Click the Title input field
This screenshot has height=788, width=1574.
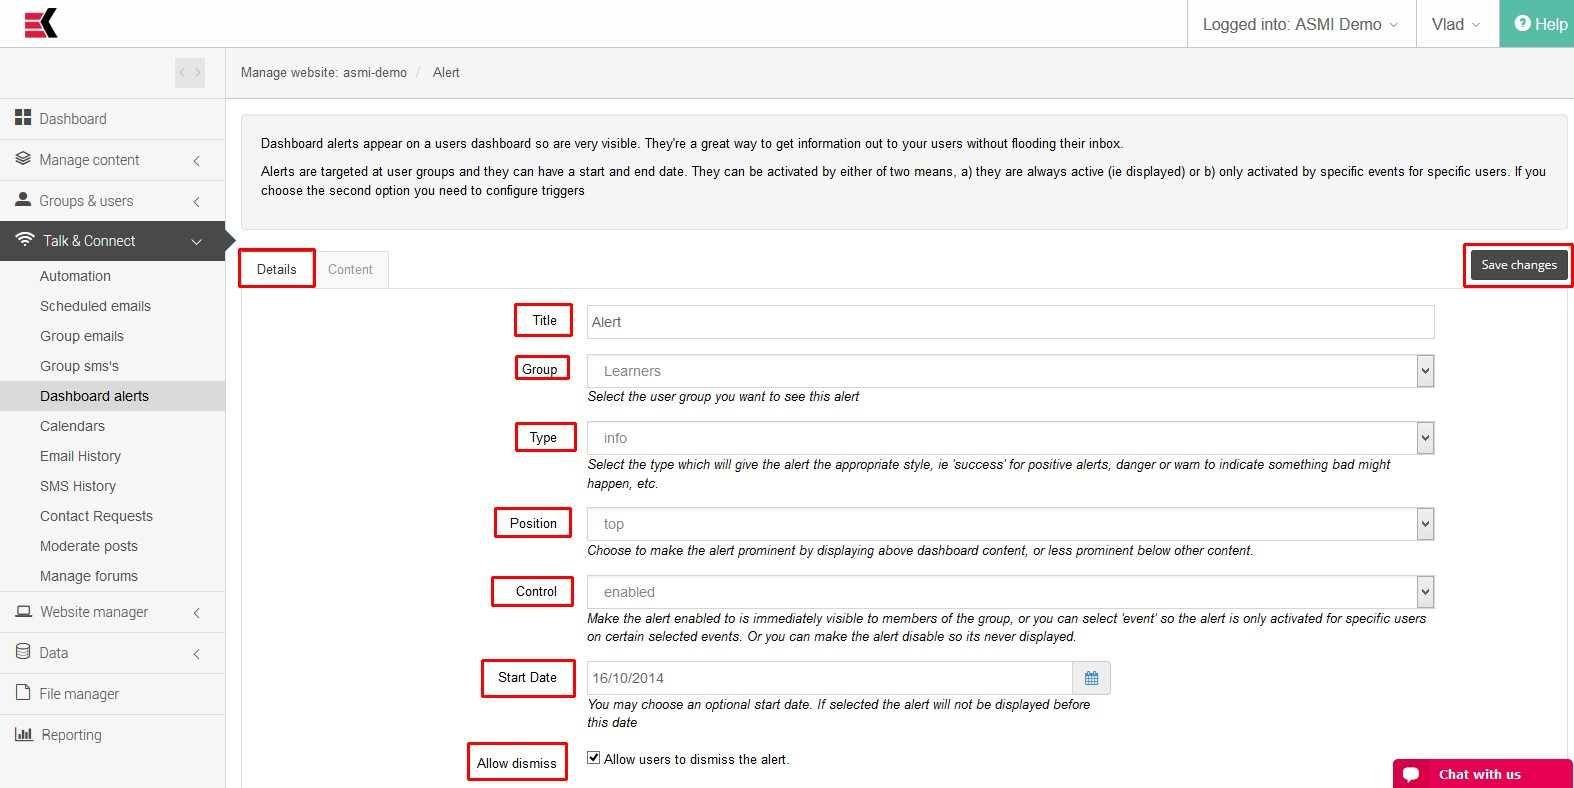[x=1010, y=322]
